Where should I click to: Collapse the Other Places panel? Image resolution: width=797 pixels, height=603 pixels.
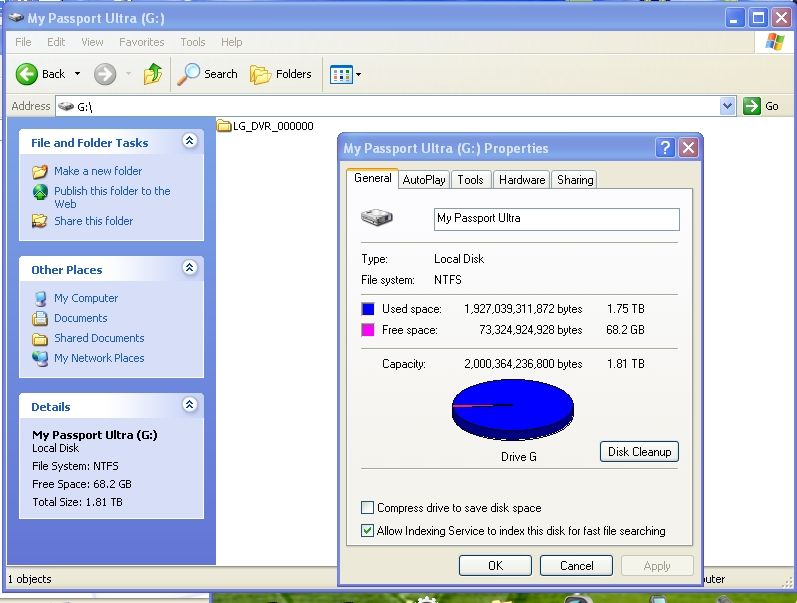tap(190, 268)
